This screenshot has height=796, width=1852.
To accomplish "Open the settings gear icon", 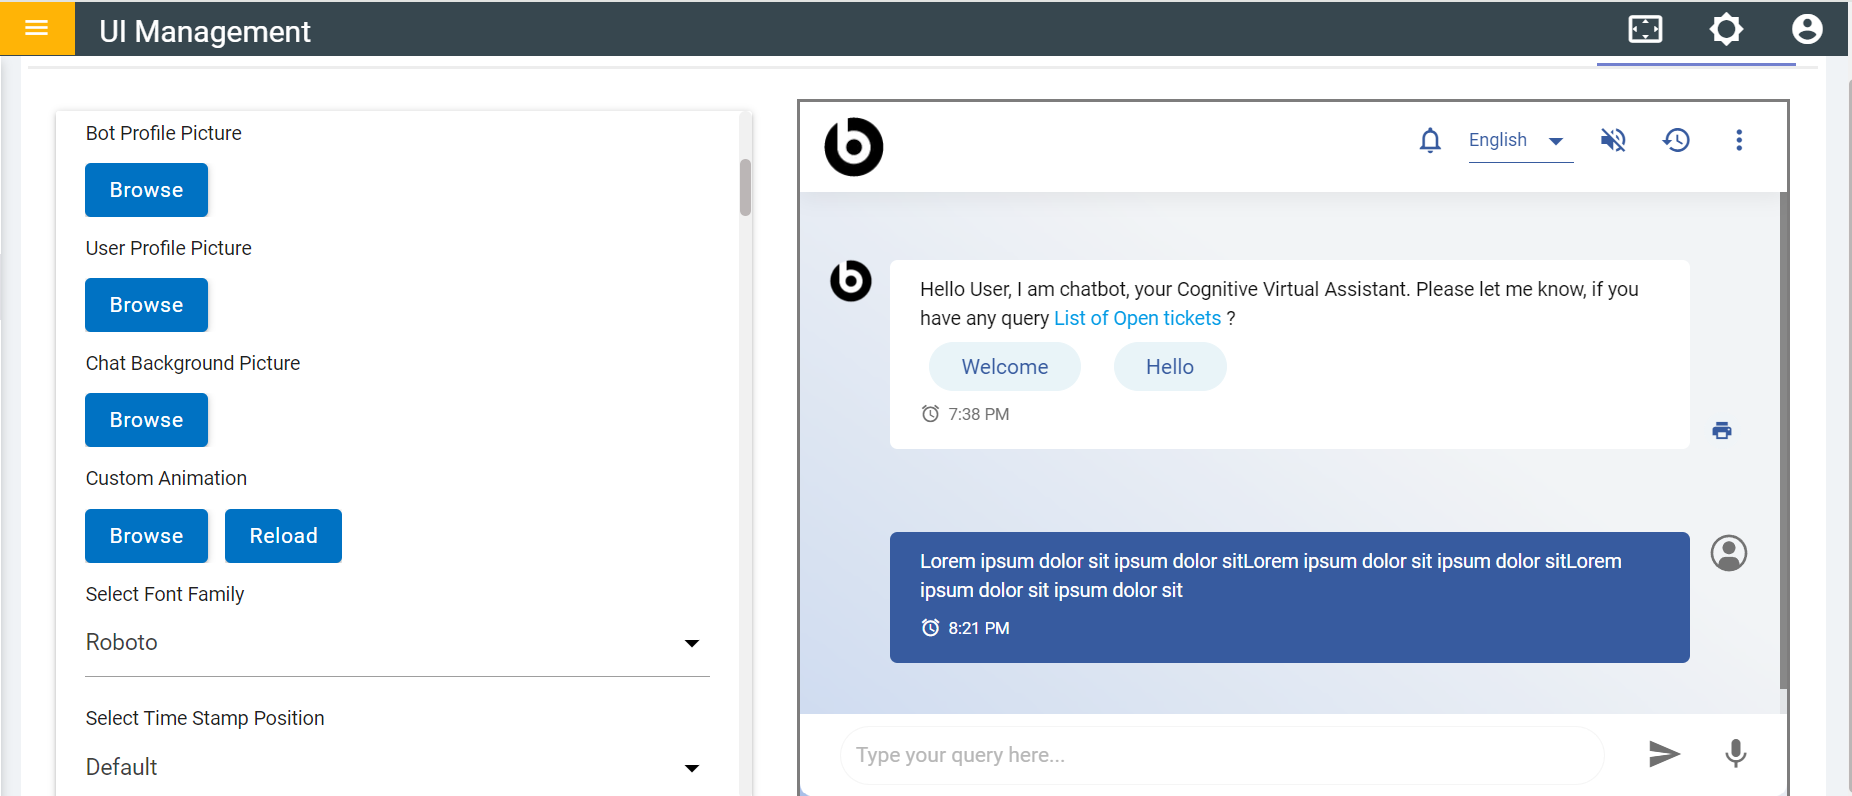I will point(1726,29).
